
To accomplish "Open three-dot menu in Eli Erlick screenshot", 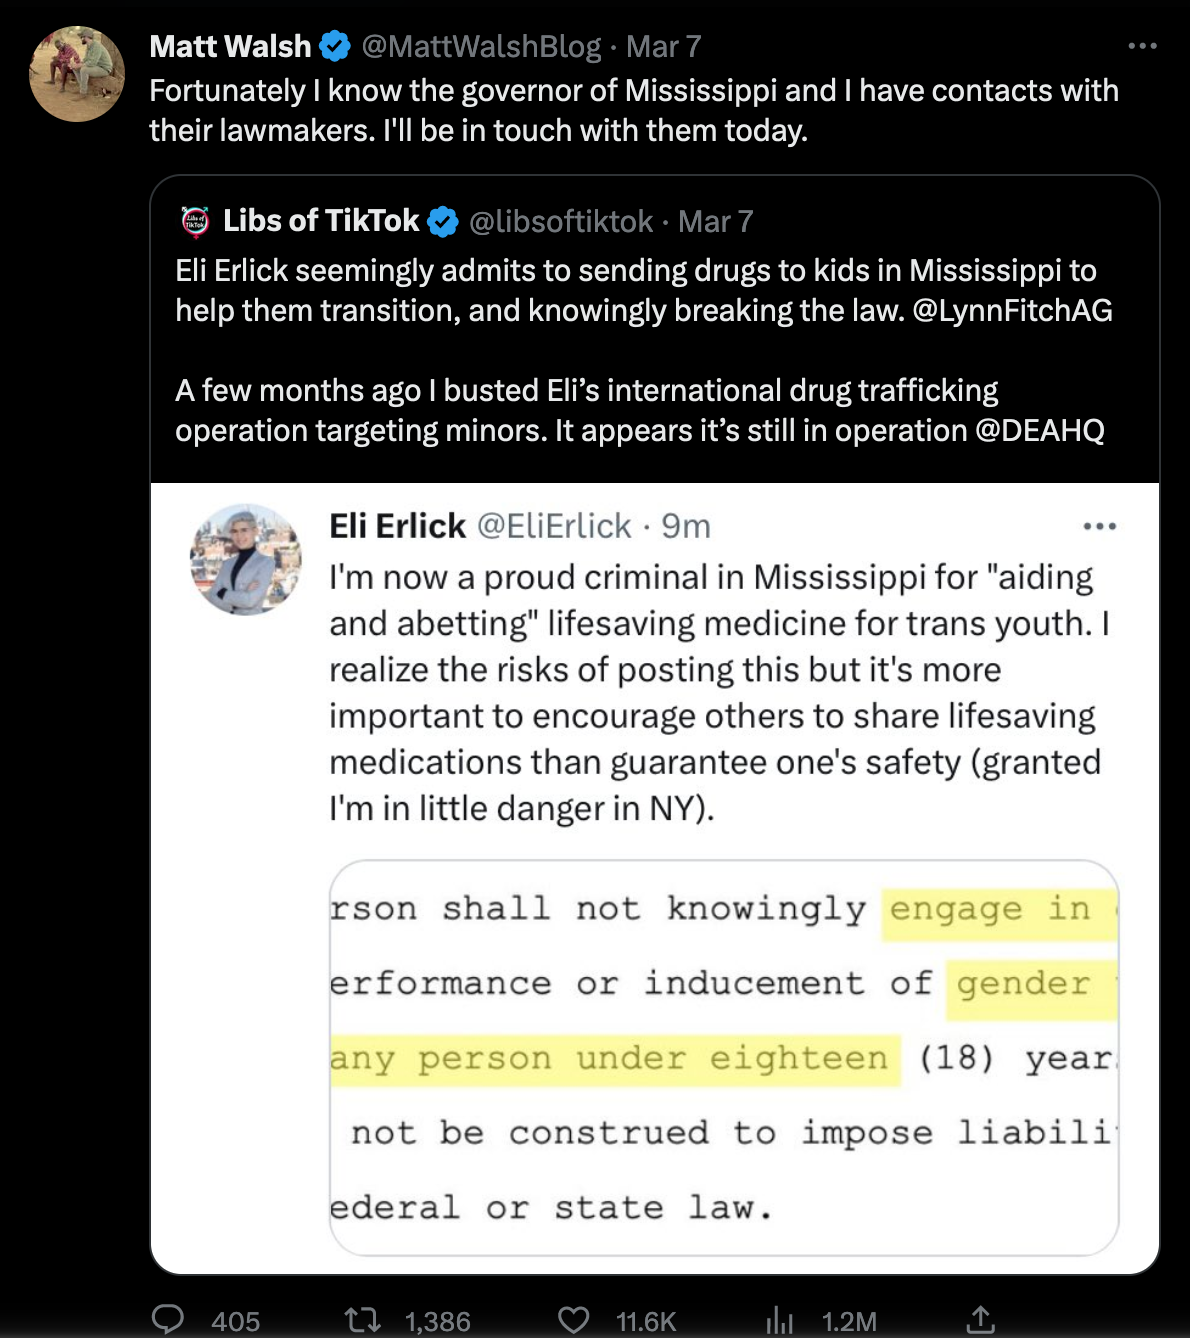I will coord(1099,526).
